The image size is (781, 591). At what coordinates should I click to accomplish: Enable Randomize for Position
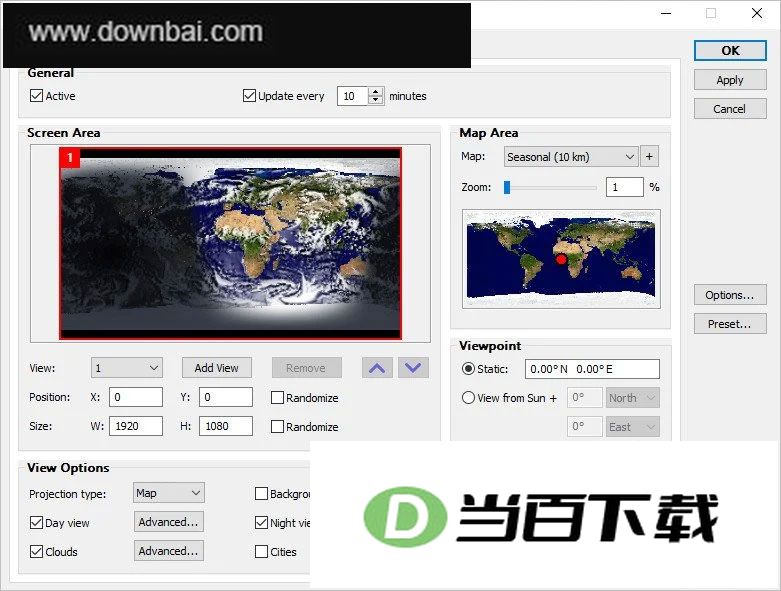pos(277,398)
